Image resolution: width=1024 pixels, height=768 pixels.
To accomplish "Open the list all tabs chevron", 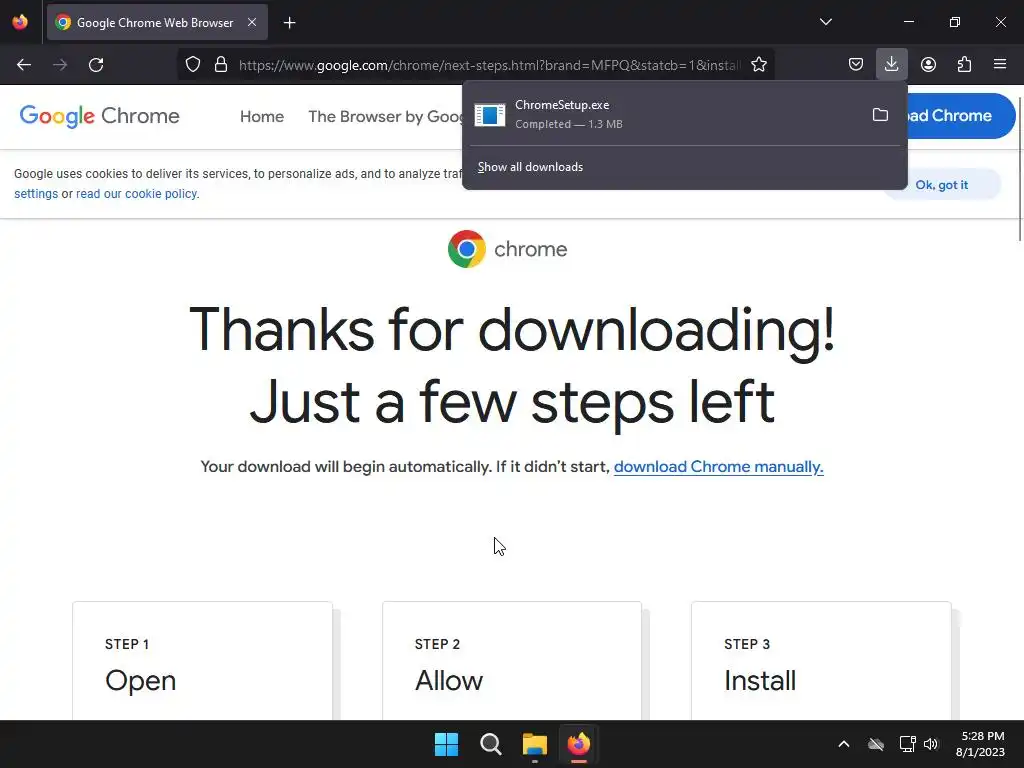I will 825,22.
